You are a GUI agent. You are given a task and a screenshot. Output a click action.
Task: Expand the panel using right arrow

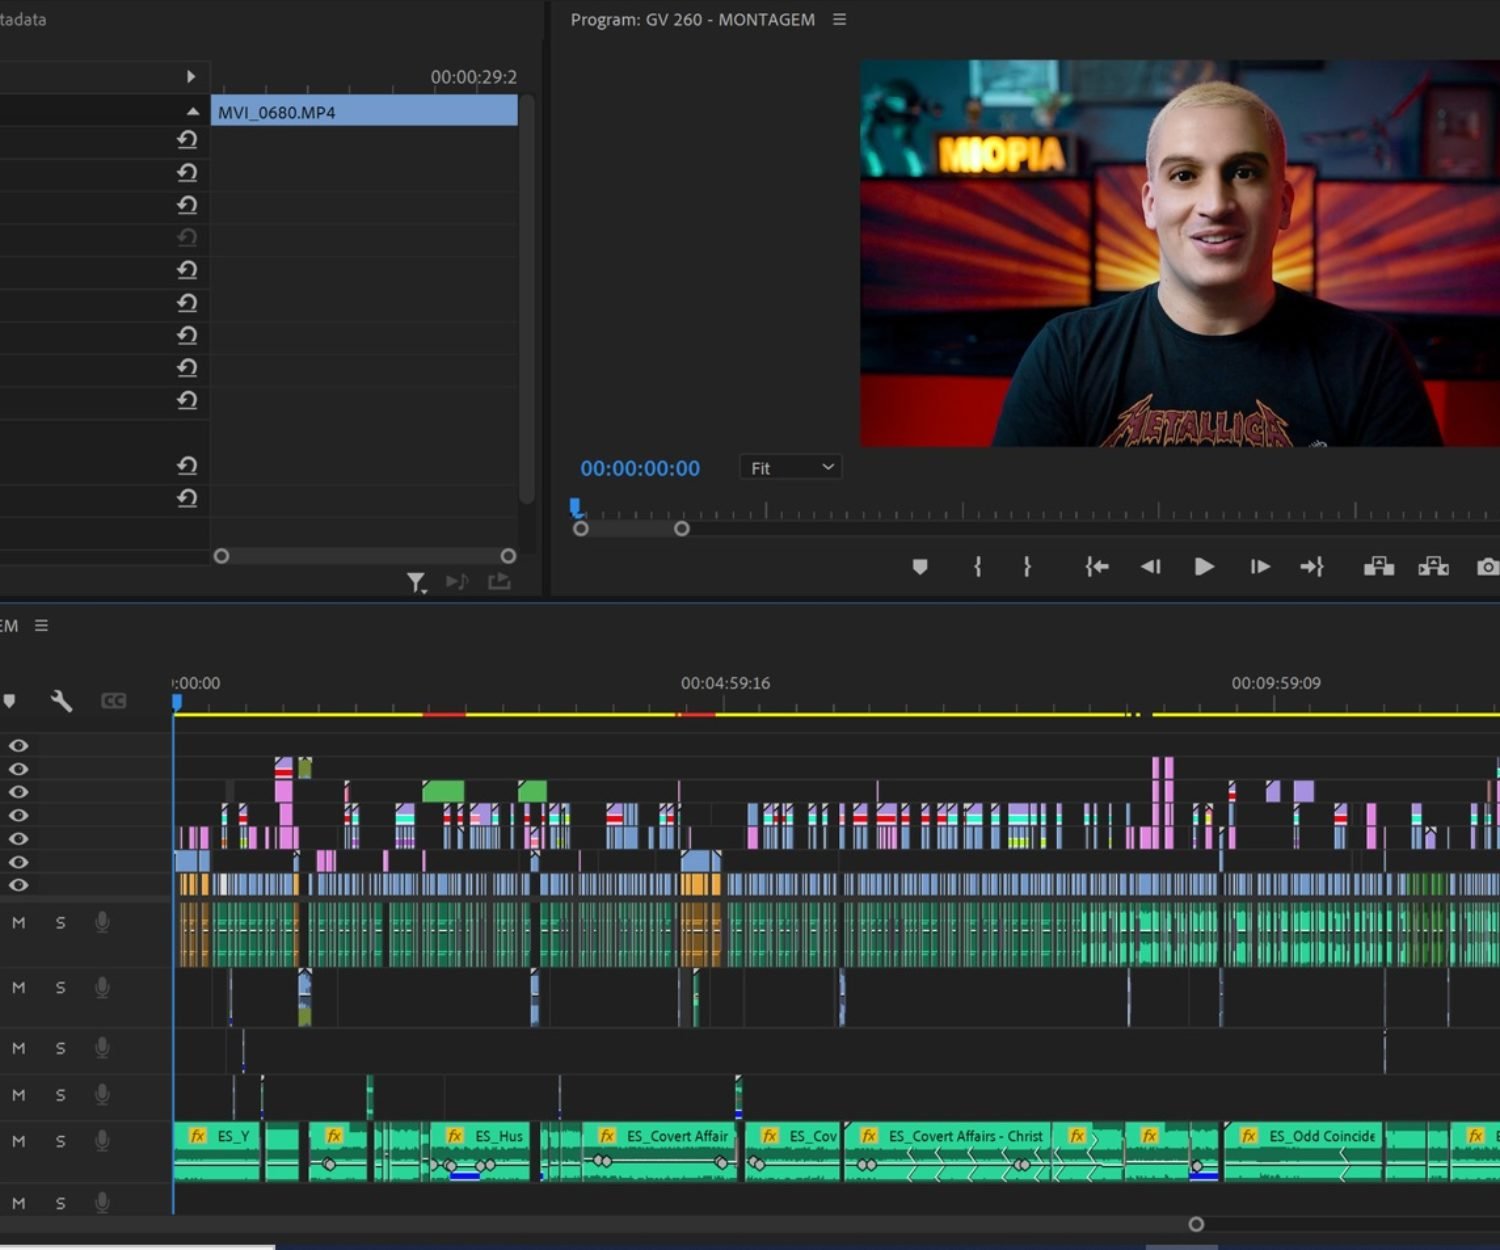coord(190,77)
